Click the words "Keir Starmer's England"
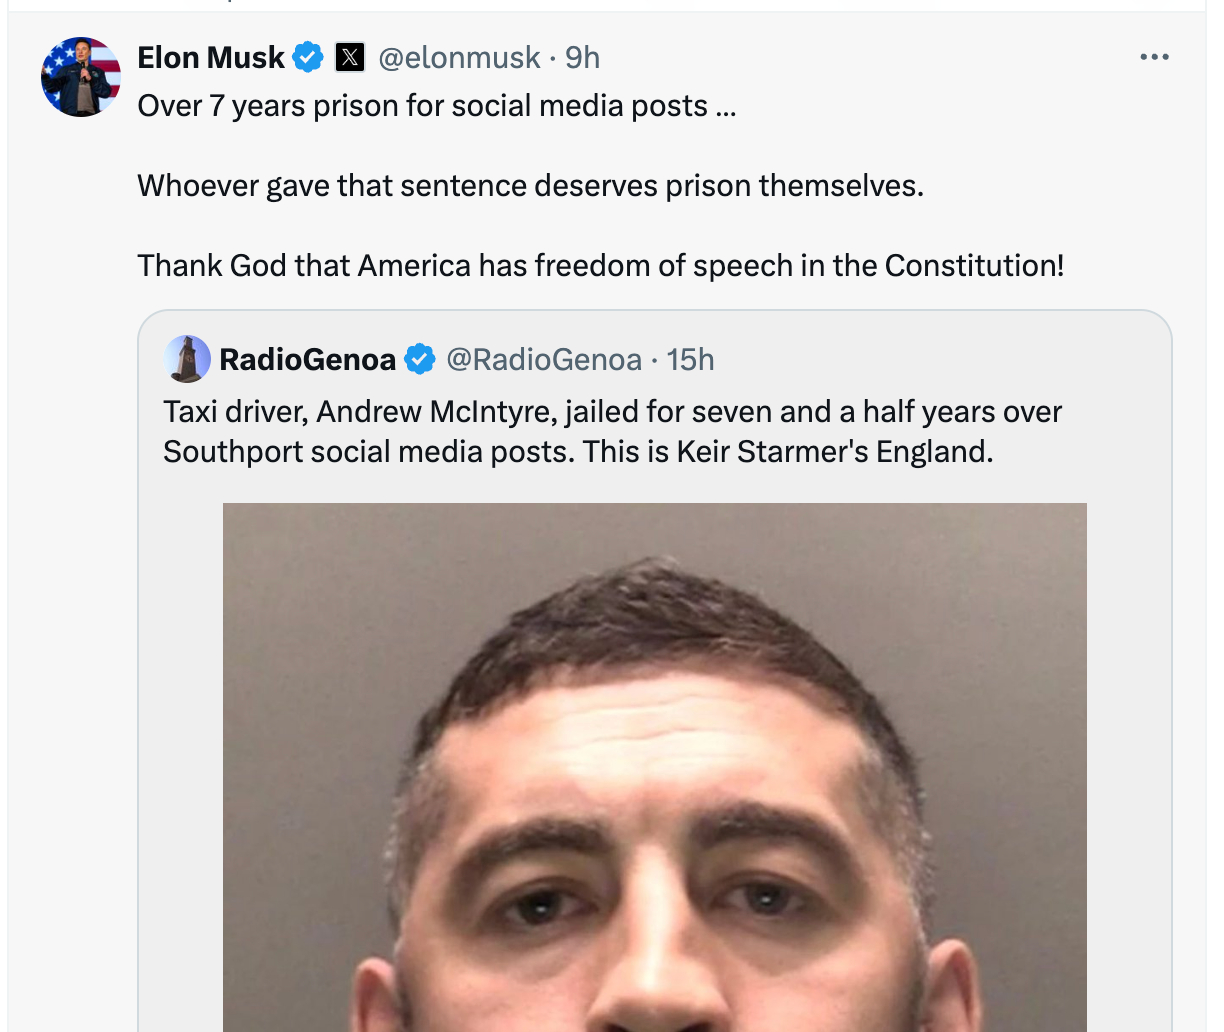The image size is (1224, 1032). [x=835, y=452]
